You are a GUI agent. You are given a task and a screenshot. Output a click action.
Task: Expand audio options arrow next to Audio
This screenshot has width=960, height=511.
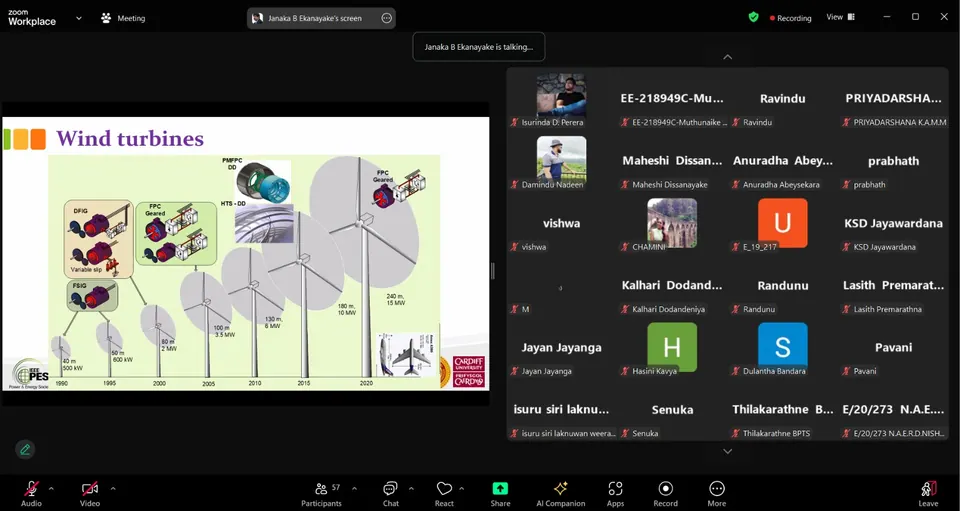(51, 488)
